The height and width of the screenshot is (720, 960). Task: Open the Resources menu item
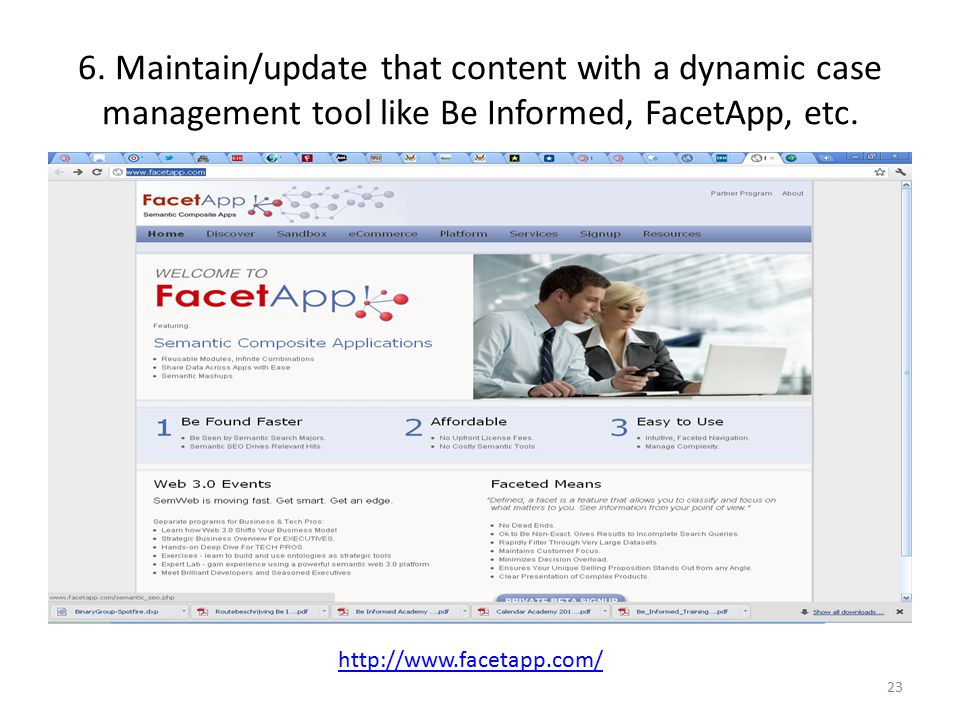pos(672,234)
